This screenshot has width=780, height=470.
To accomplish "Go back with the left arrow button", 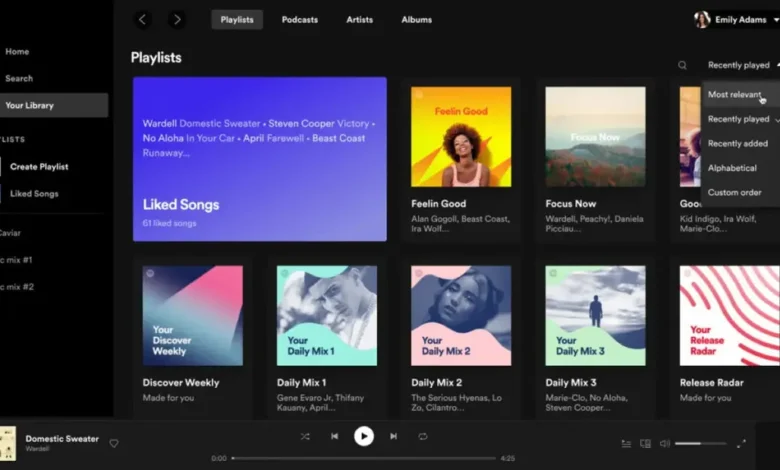I will pos(142,20).
